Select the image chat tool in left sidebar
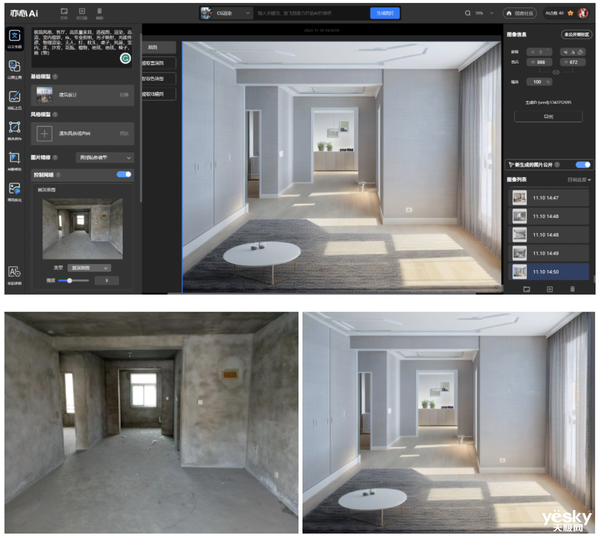Viewport: 600px width, 539px height. click(15, 192)
